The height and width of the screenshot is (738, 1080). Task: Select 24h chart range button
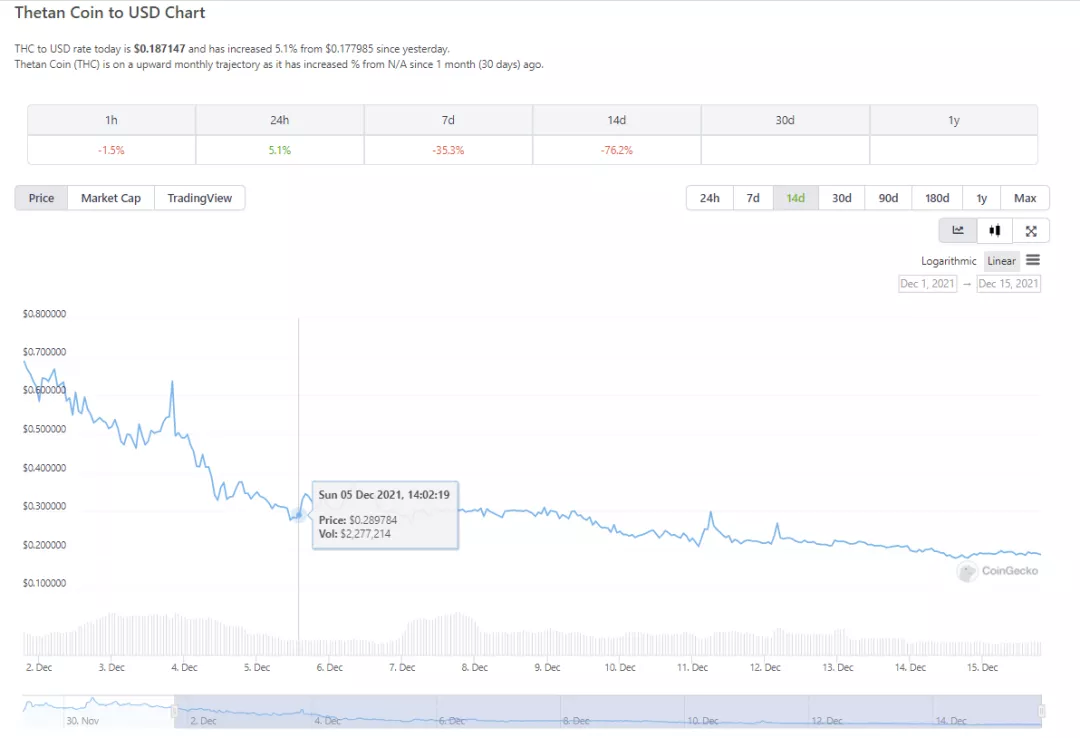coord(709,198)
